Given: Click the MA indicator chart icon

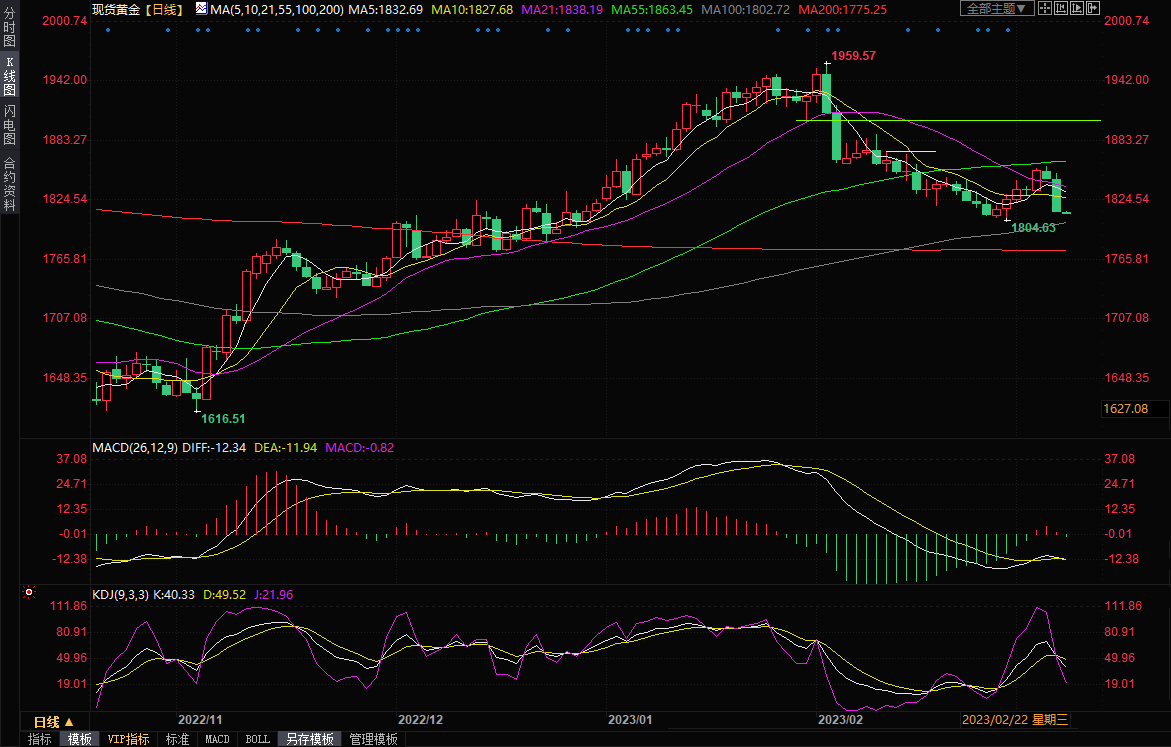Looking at the screenshot, I should pos(201,8).
